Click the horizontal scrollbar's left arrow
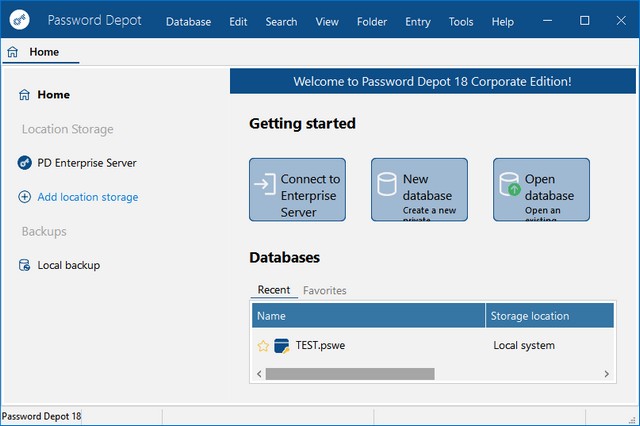The image size is (640, 426). point(258,374)
